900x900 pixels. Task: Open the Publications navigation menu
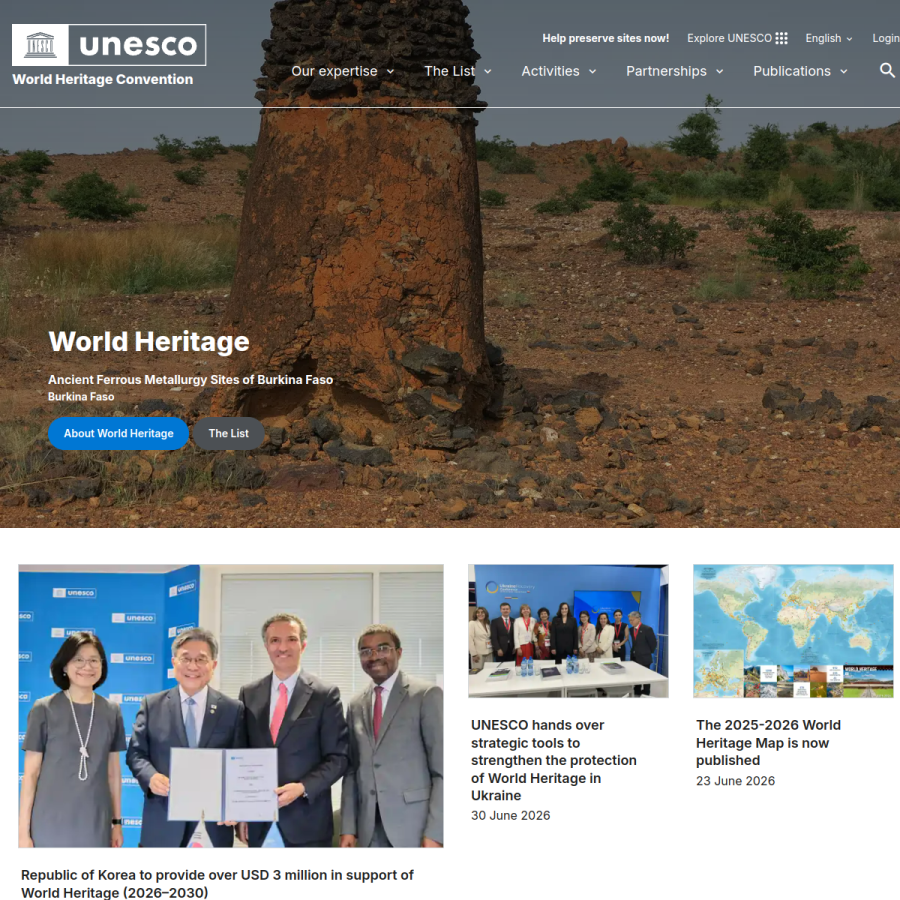click(801, 71)
